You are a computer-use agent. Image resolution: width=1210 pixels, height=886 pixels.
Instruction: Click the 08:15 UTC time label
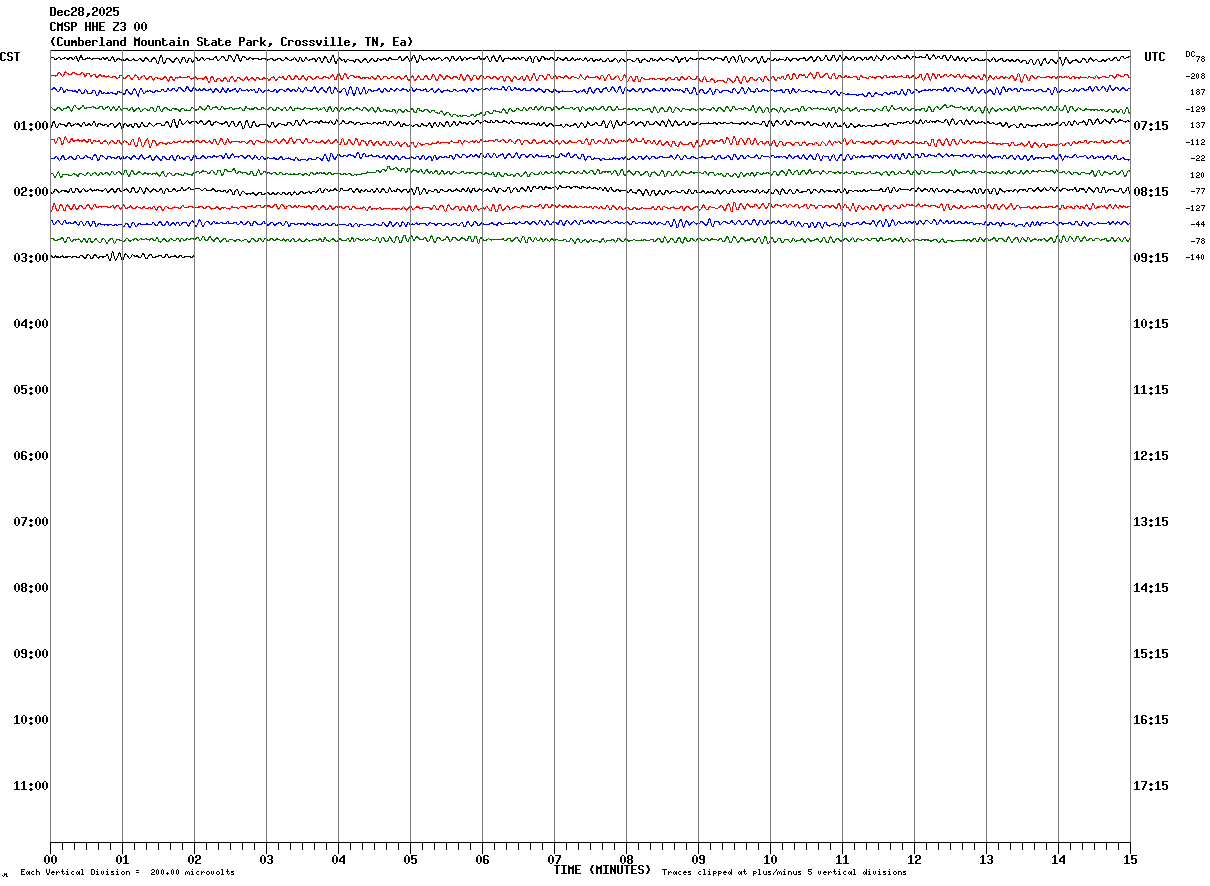tap(1151, 192)
